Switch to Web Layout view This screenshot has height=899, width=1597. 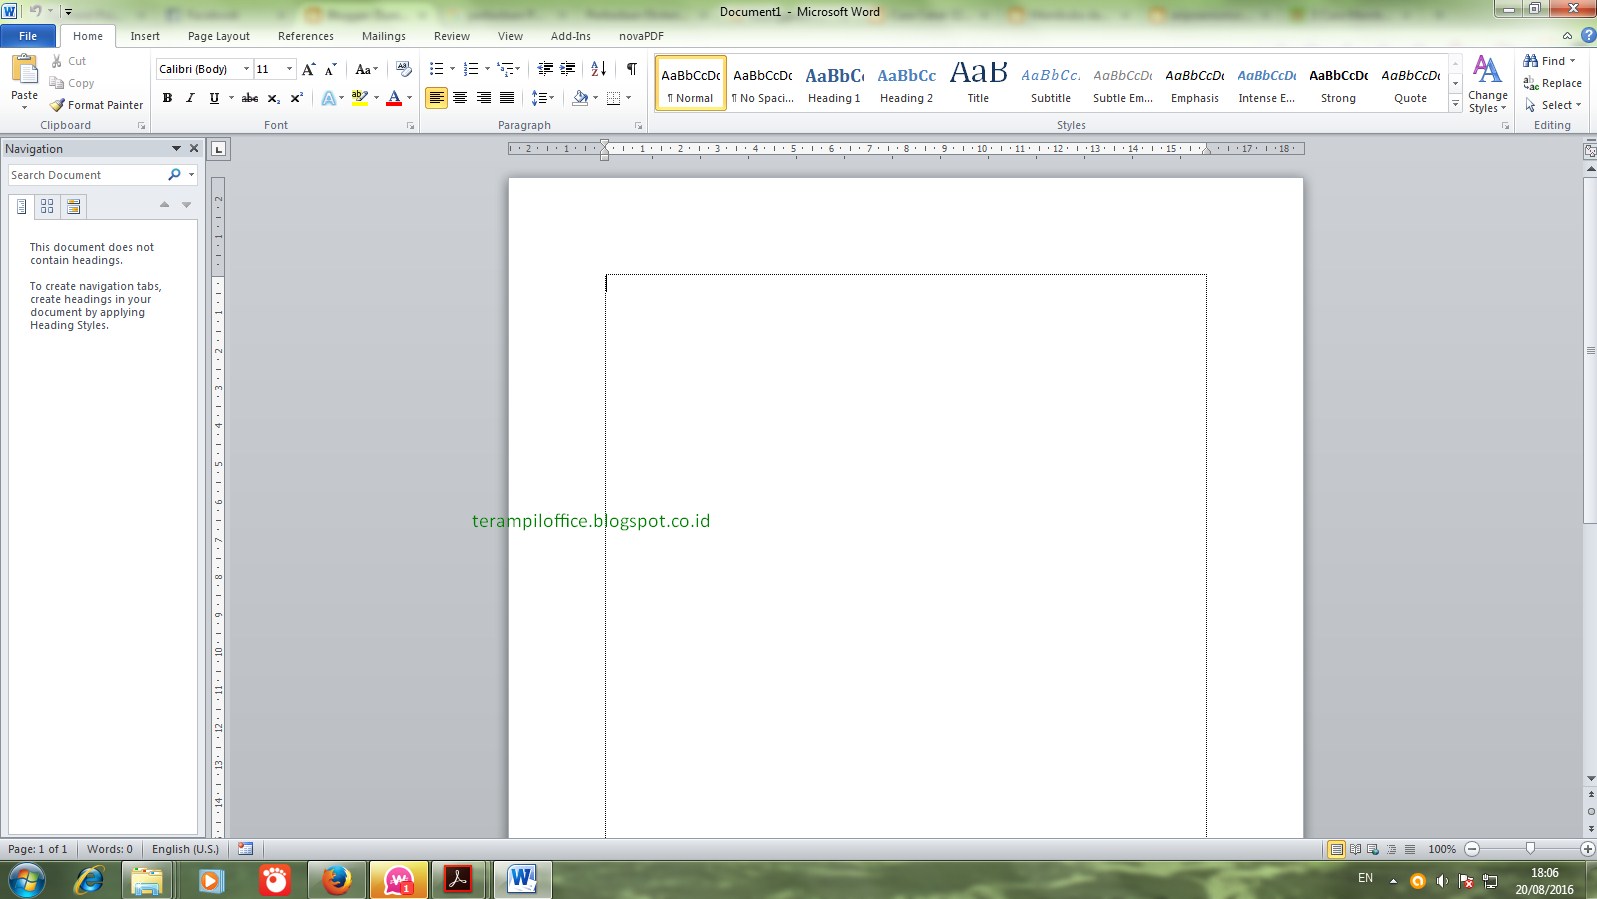(x=1373, y=849)
